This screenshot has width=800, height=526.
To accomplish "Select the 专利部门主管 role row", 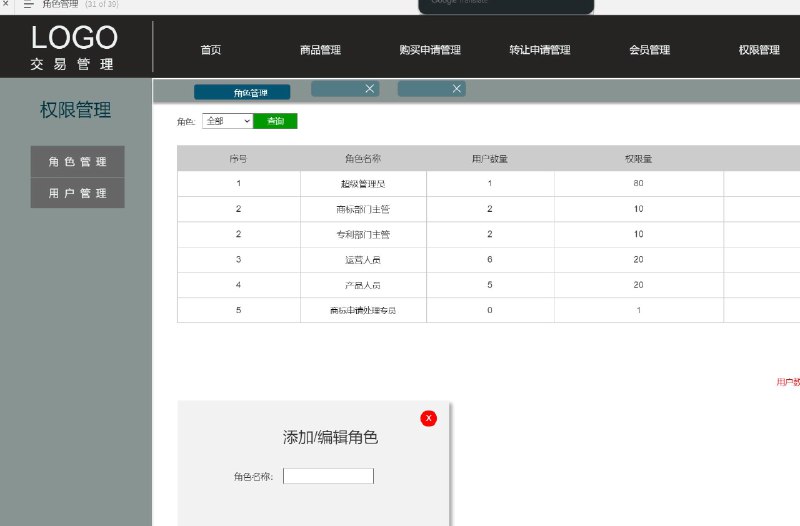I will [x=489, y=234].
